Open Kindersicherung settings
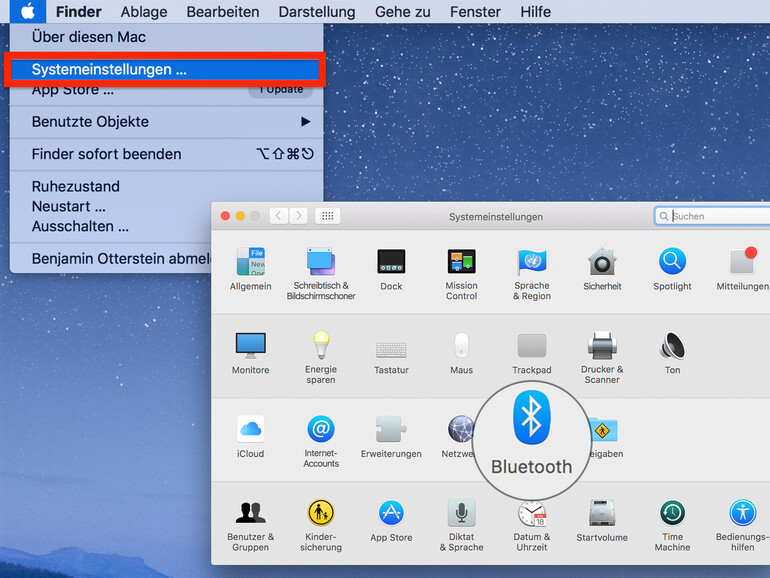 [321, 525]
